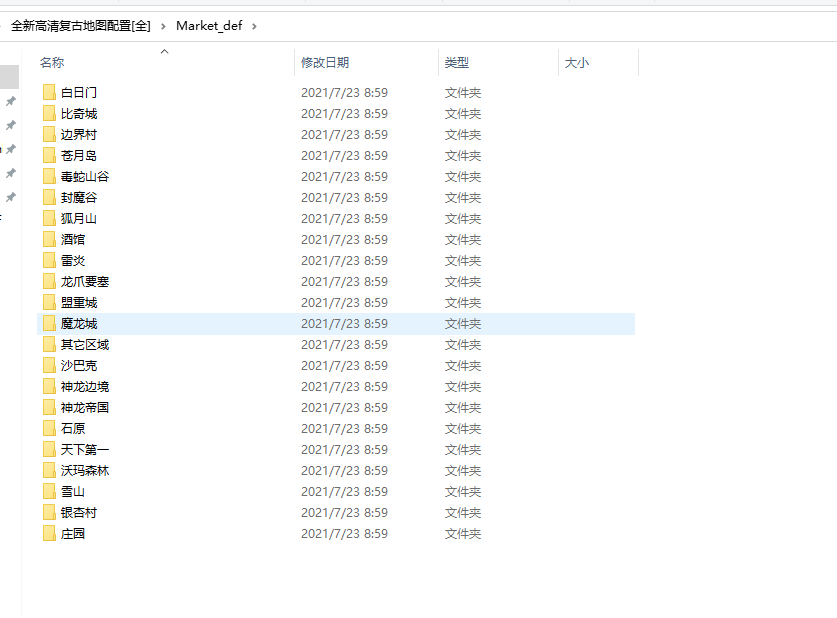This screenshot has width=837, height=618.
Task: Open the 沙巴克 folder
Action: click(x=75, y=365)
